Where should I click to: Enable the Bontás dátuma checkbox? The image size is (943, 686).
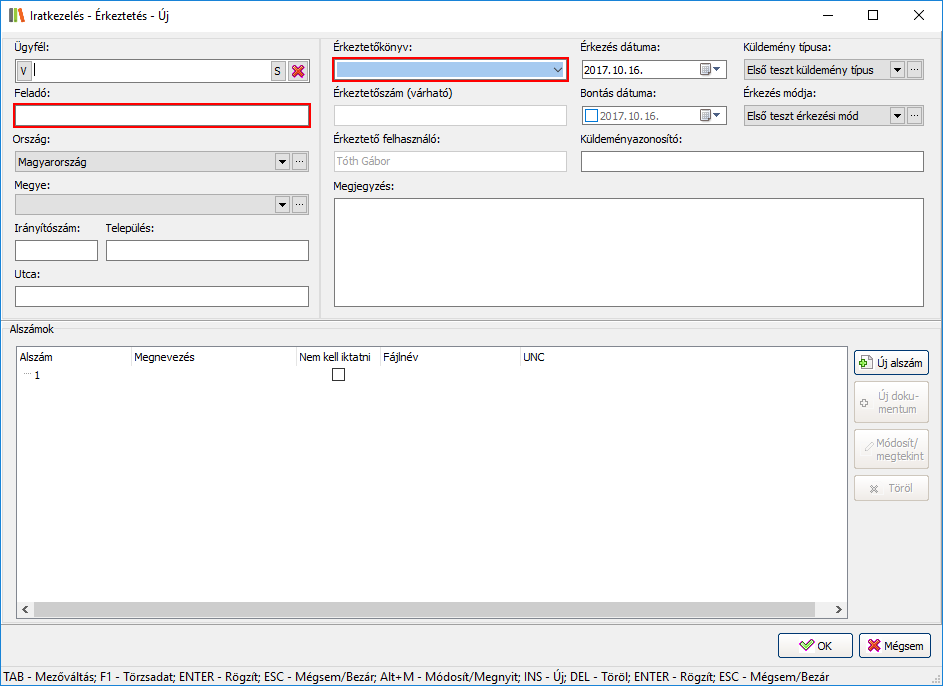click(x=591, y=116)
